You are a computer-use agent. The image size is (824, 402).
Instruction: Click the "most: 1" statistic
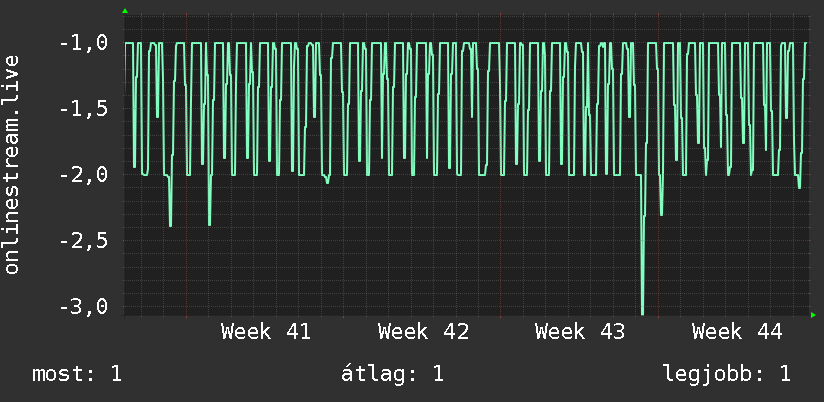[77, 375]
